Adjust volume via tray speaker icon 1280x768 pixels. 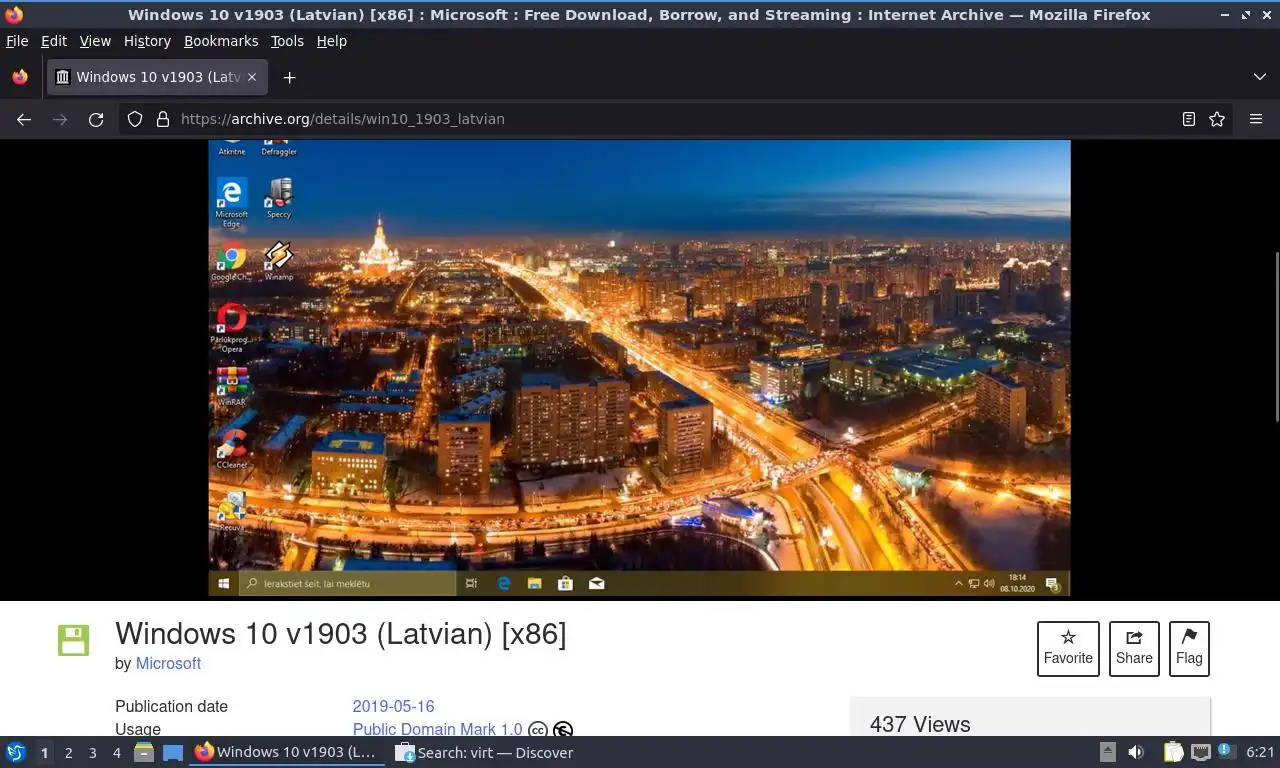[x=1136, y=752]
